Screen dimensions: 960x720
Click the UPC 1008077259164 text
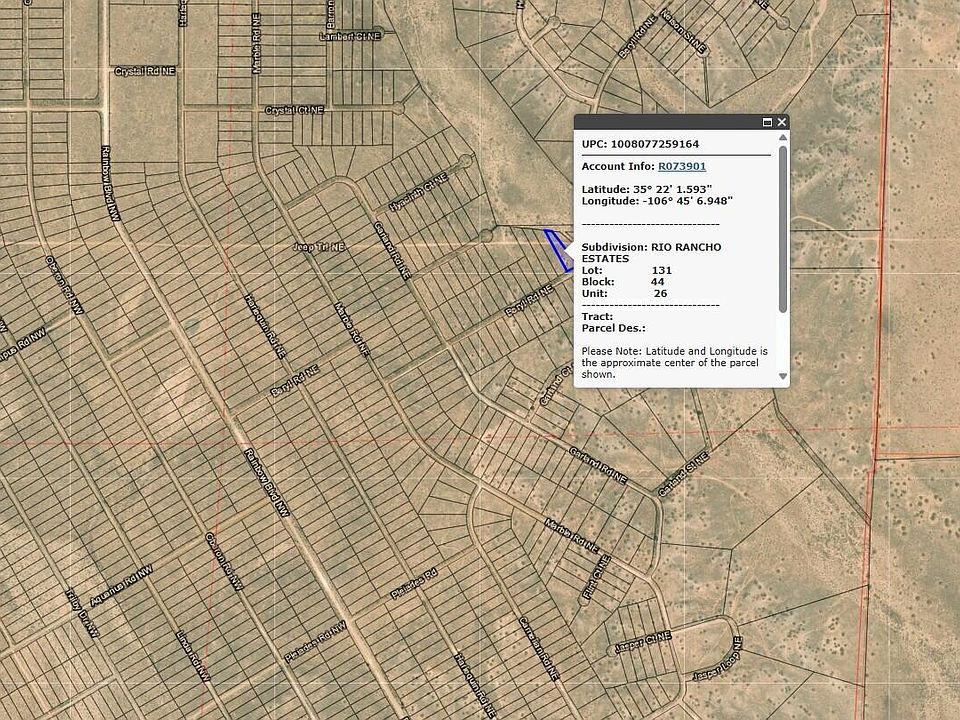point(640,144)
